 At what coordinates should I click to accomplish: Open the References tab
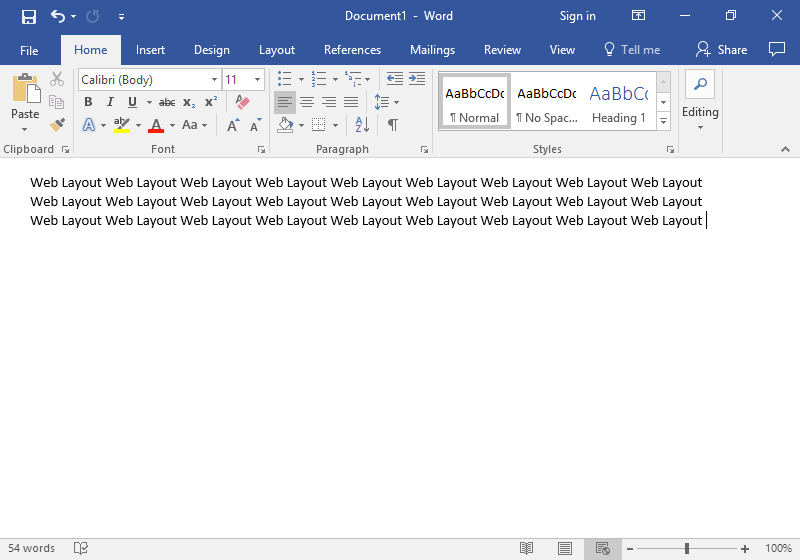click(352, 50)
